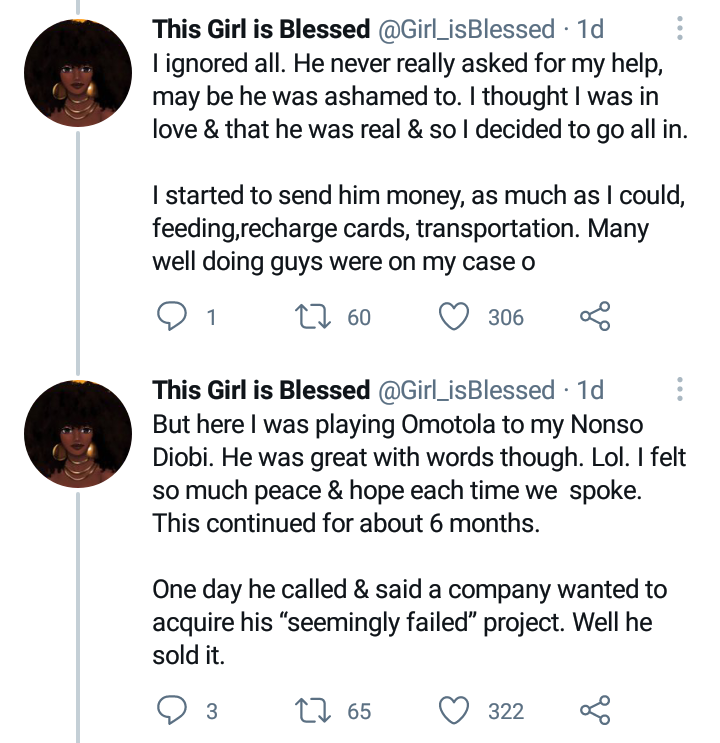Open the tweet text about recharge cards

420,162
